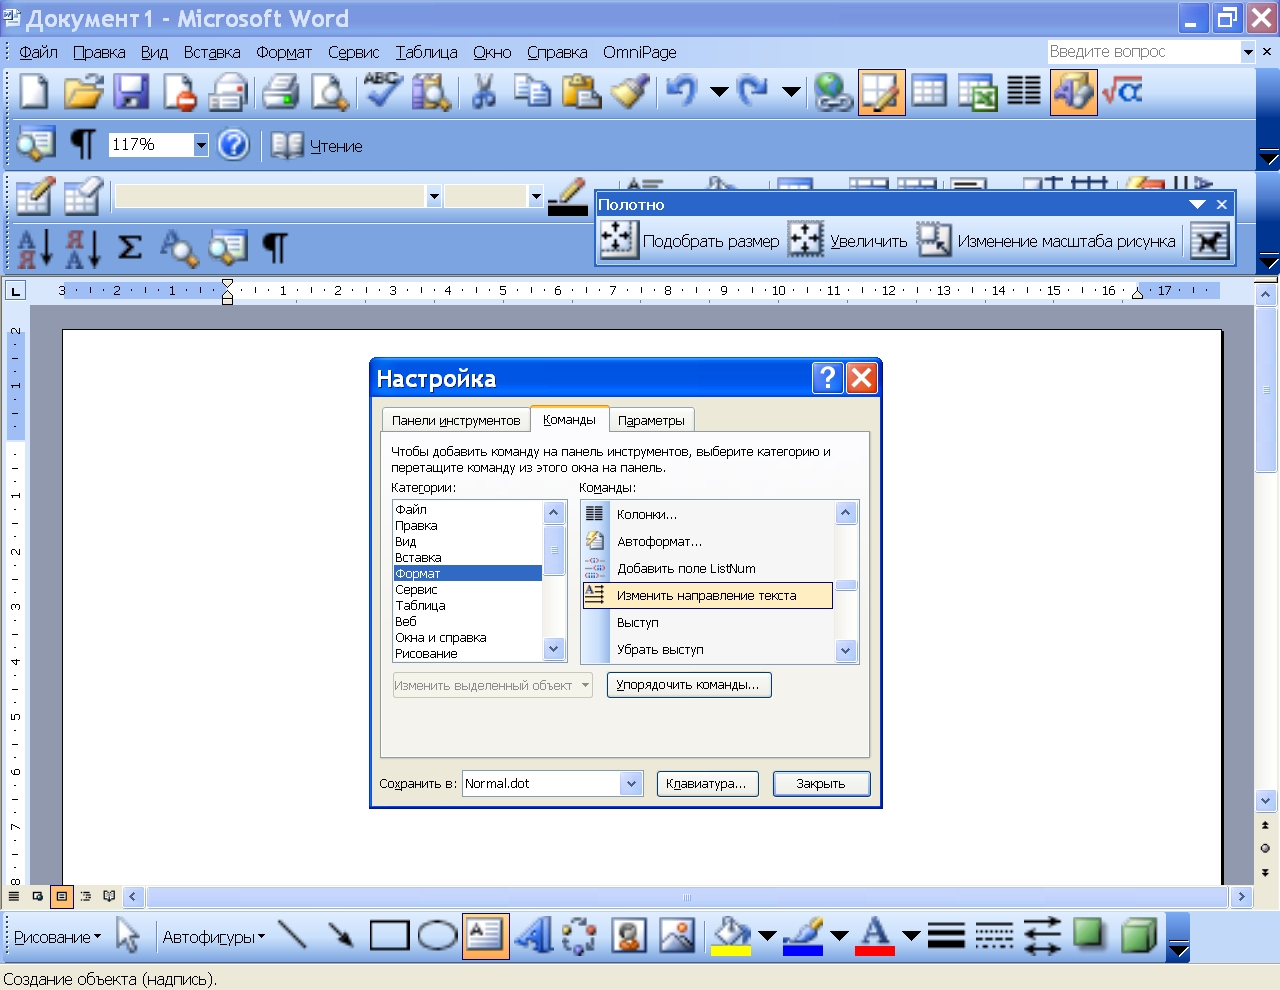Image resolution: width=1280 pixels, height=990 pixels.
Task: Click Увеличить on Полотно toolbar
Action: 848,241
